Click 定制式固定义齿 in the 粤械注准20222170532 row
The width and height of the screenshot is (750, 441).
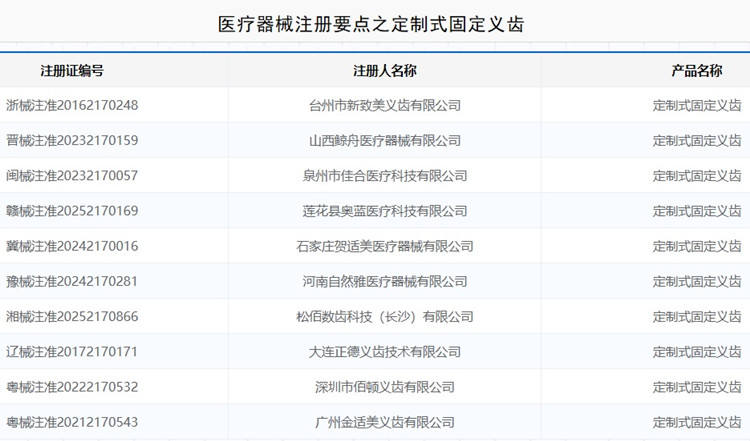pos(697,387)
